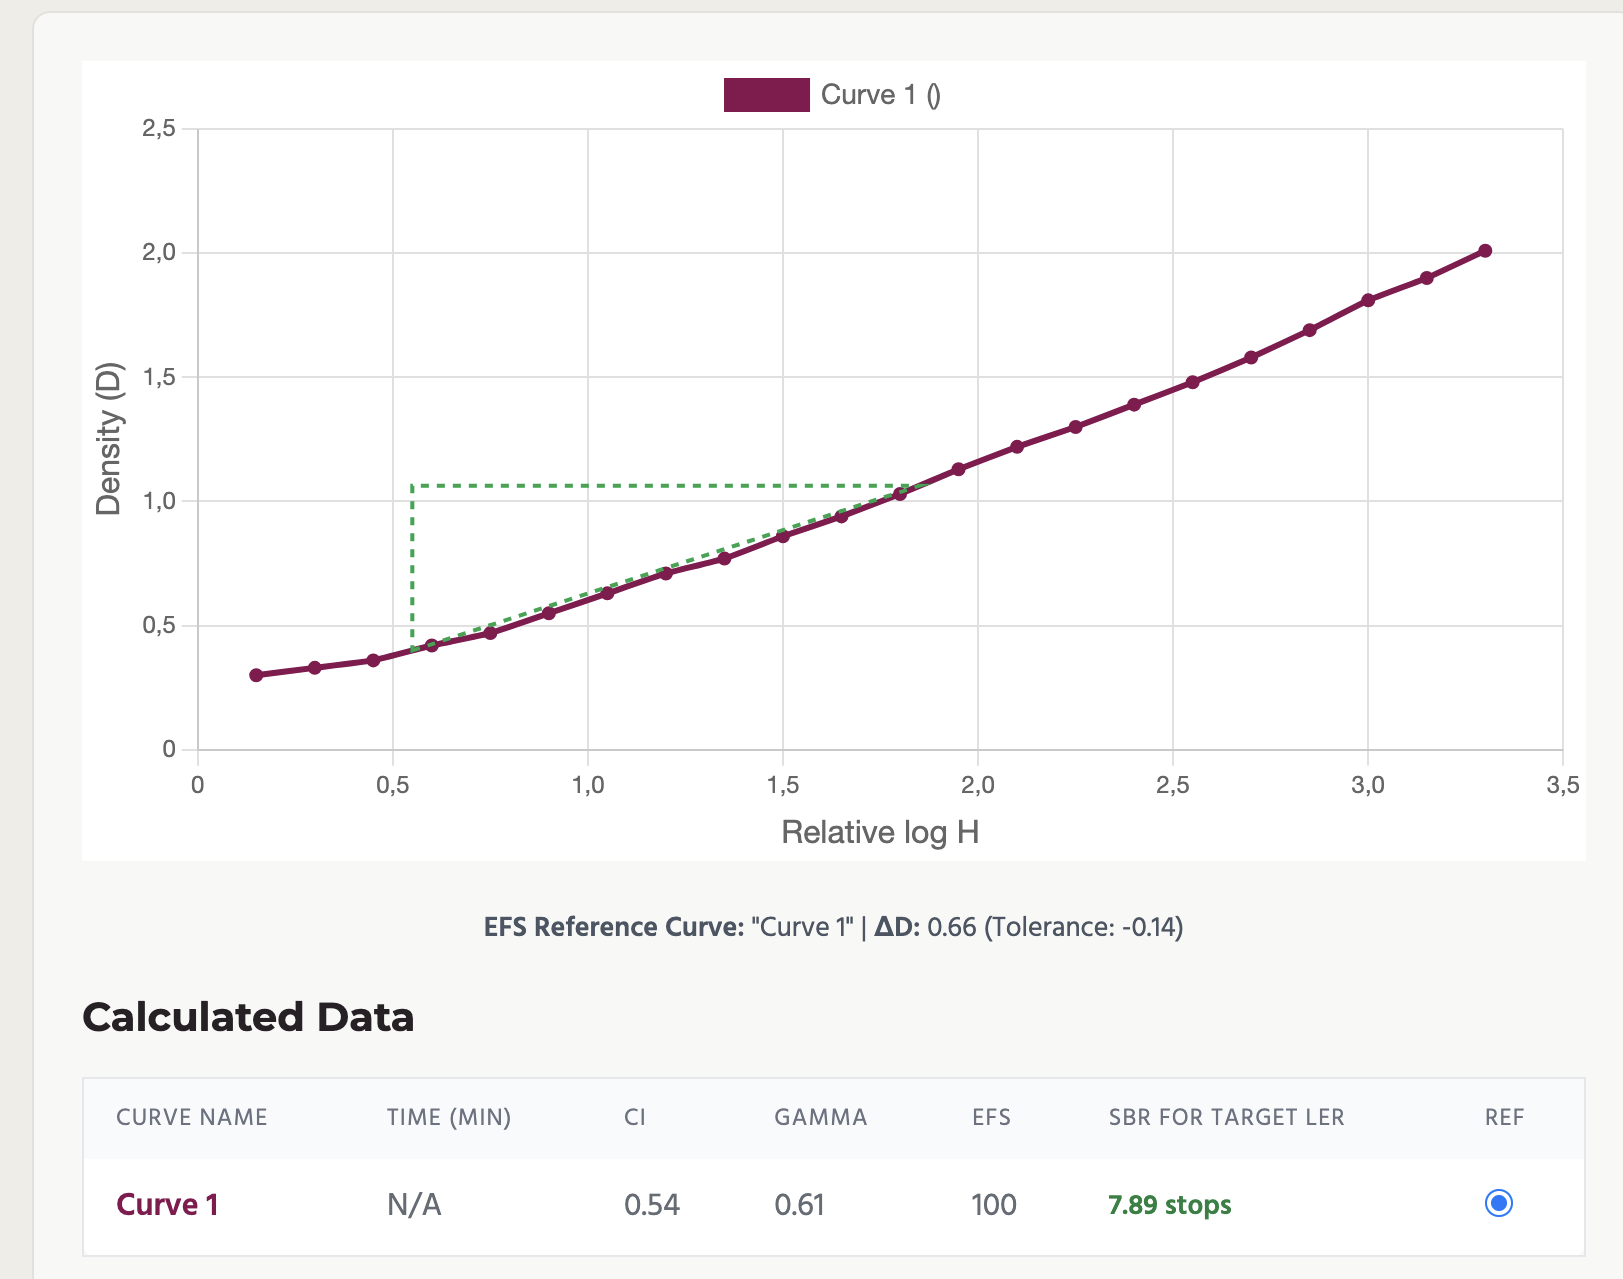Click the data point at log H 3,0
This screenshot has width=1623, height=1279.
[x=1368, y=300]
